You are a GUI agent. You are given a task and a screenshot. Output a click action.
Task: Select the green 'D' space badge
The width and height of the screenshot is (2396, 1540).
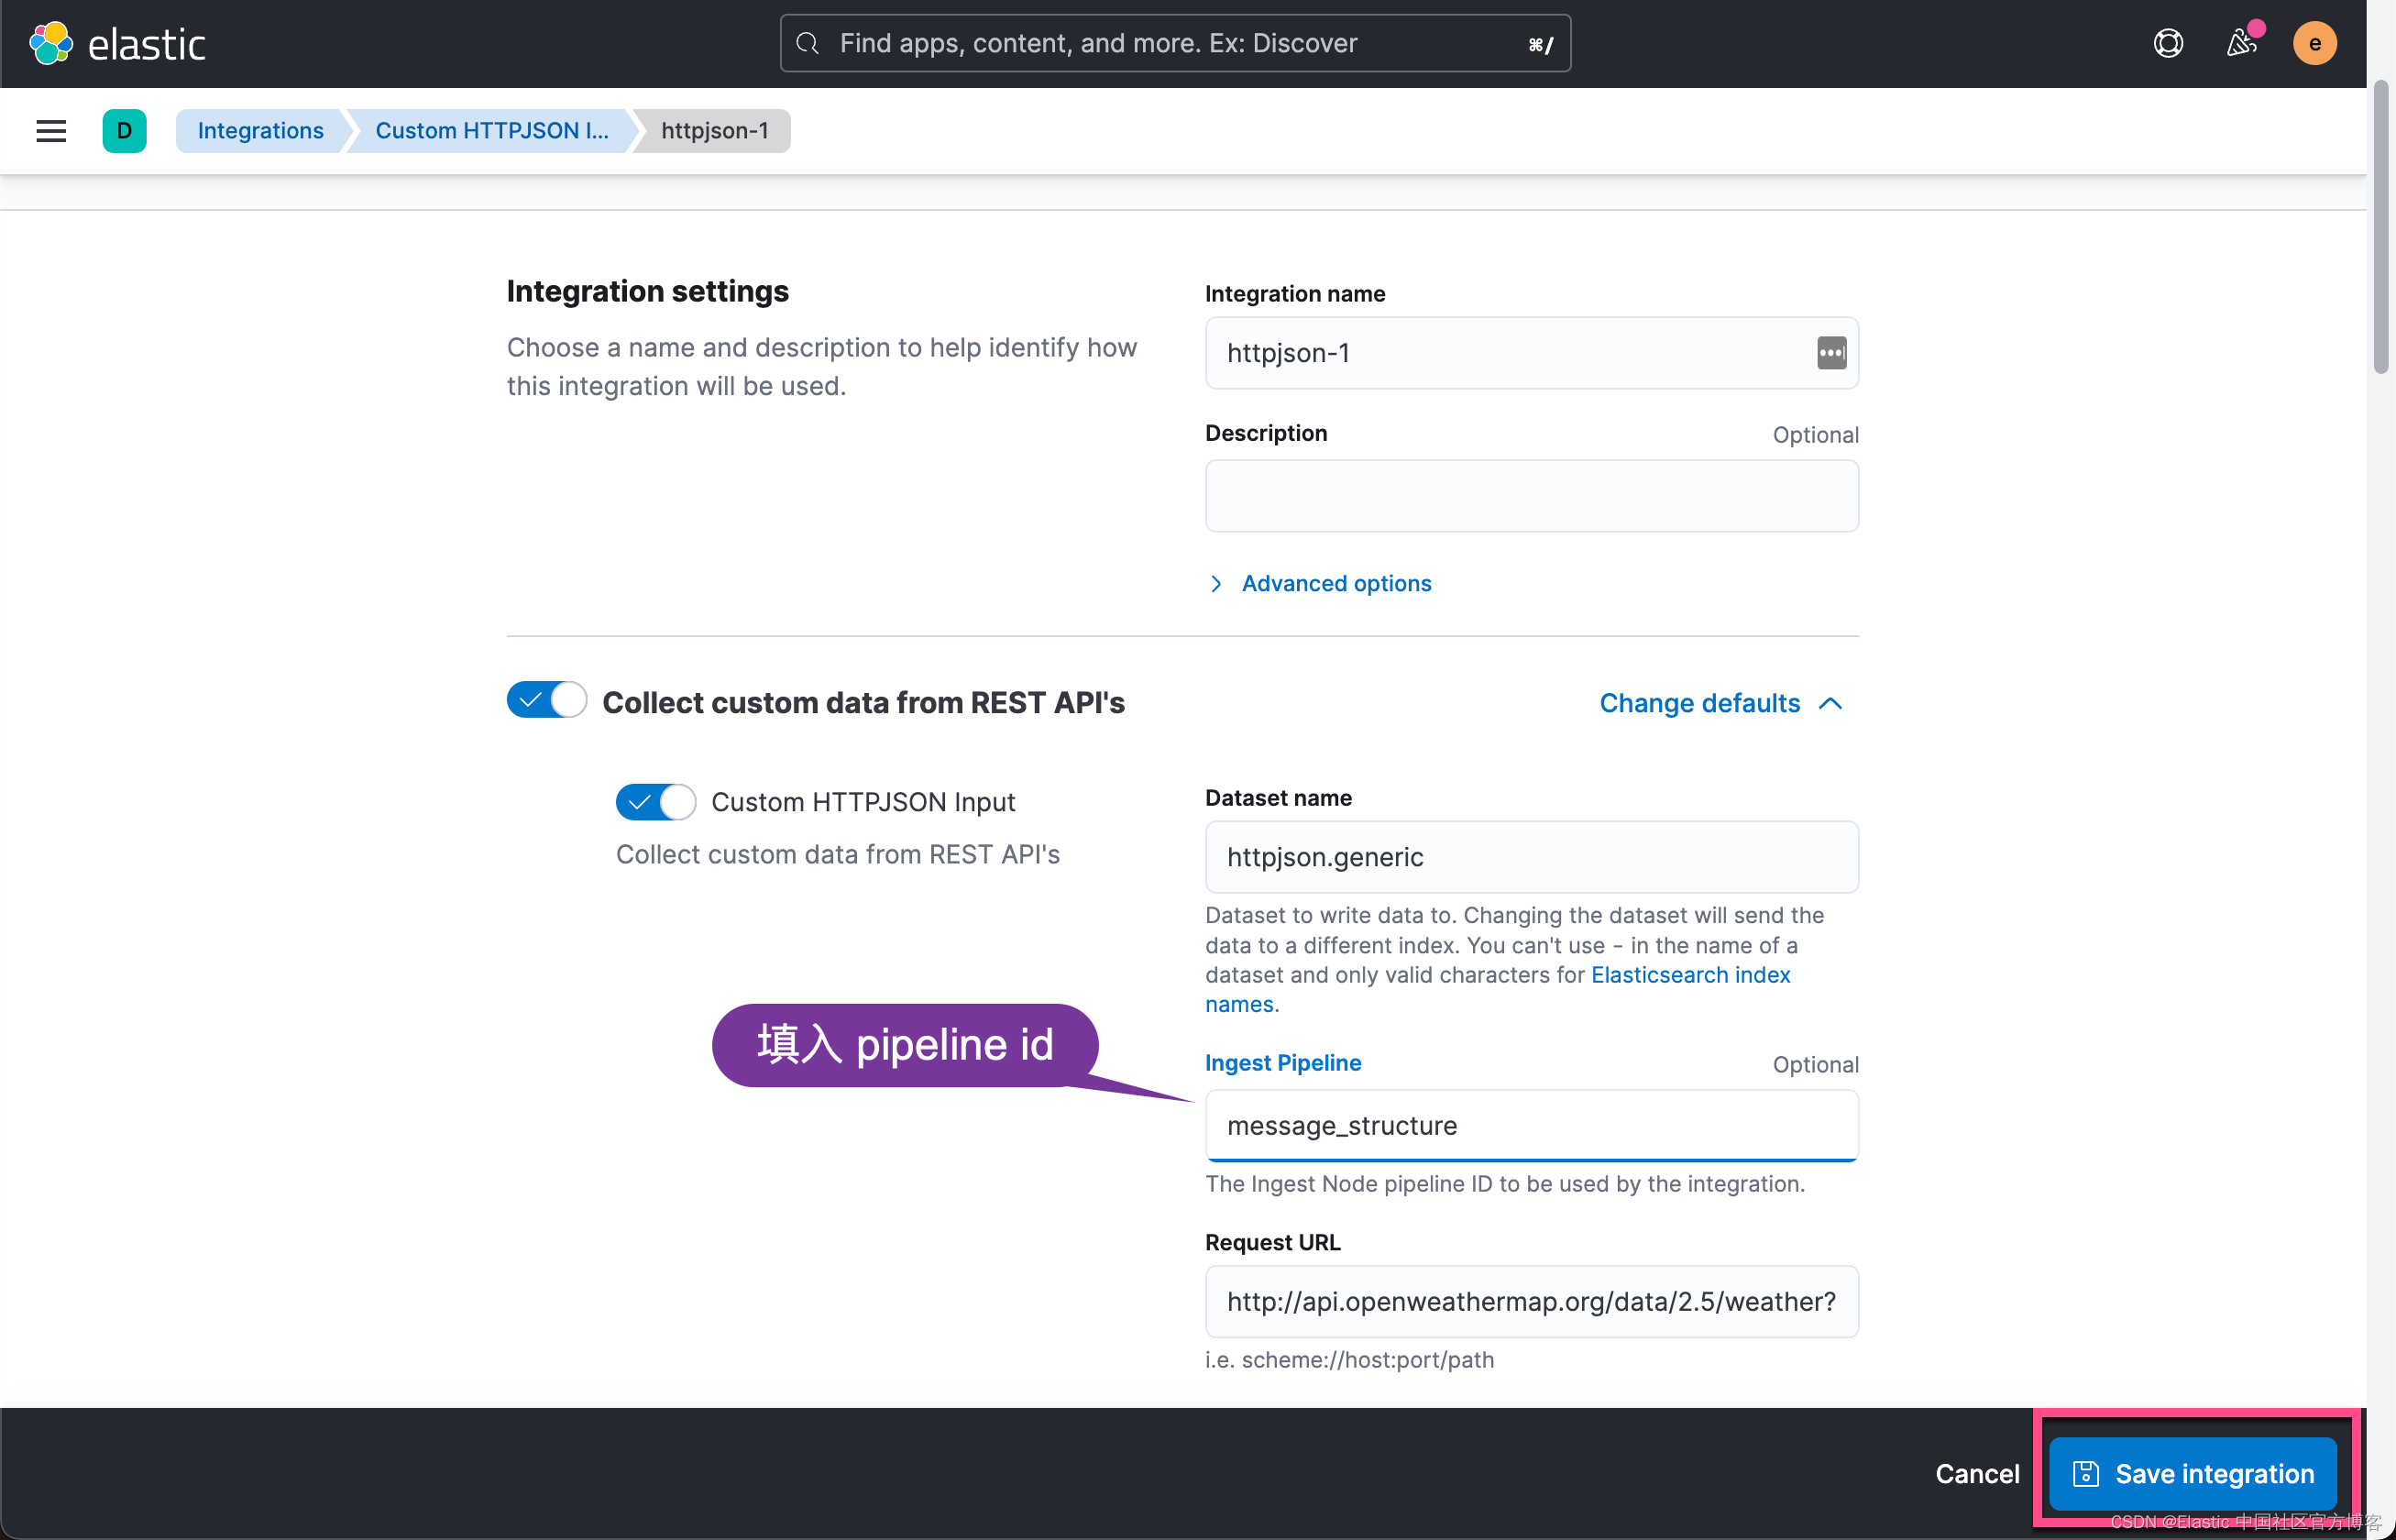click(124, 130)
